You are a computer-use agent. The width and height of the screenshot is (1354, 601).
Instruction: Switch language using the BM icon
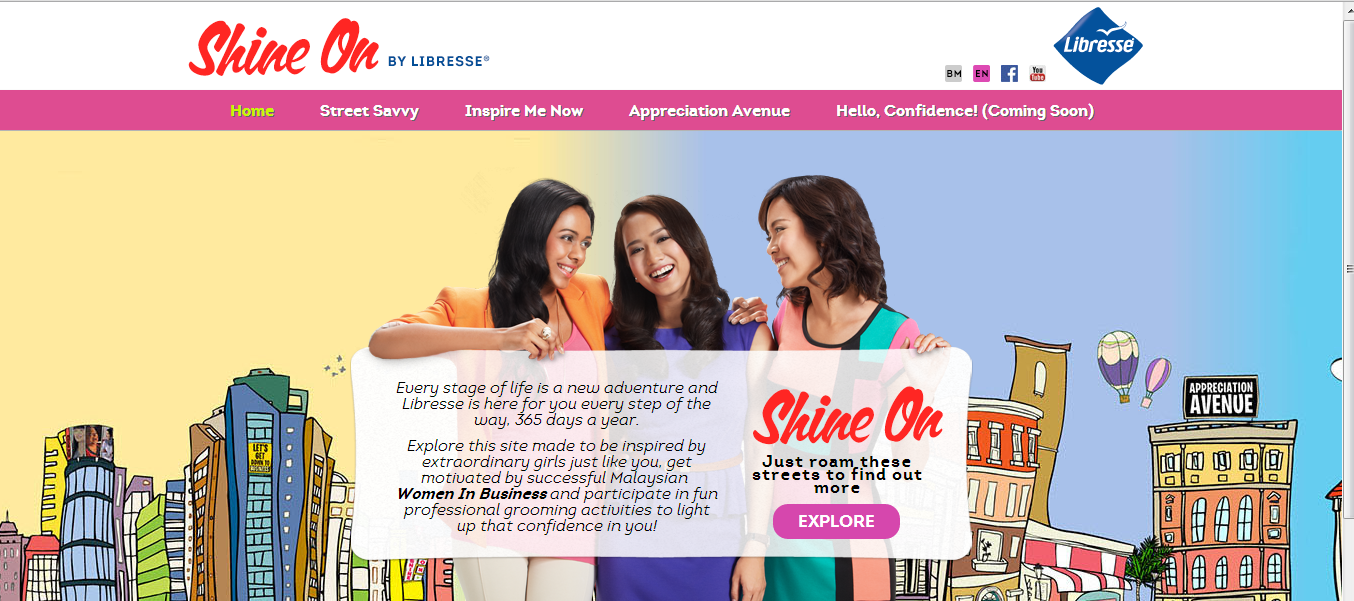pyautogui.click(x=953, y=73)
